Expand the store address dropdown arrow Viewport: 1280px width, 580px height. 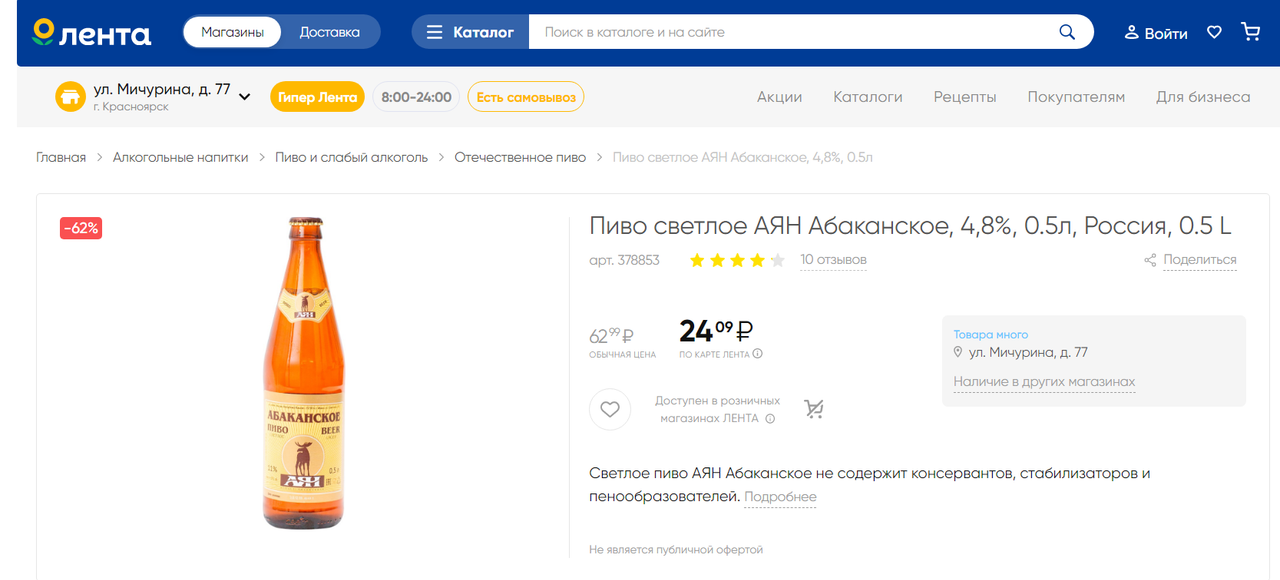point(245,97)
